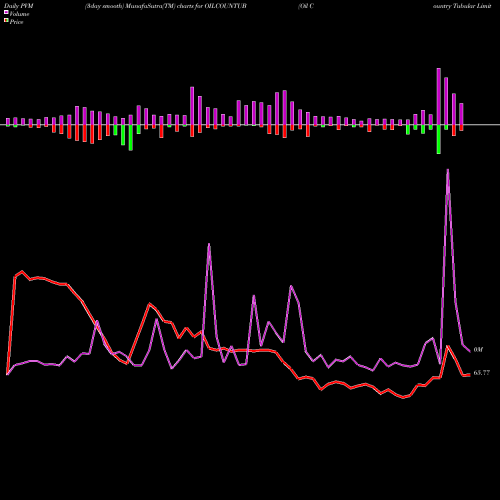Click the tallest magenta volume bar
Viewport: 500px width, 500px height.
439,97
